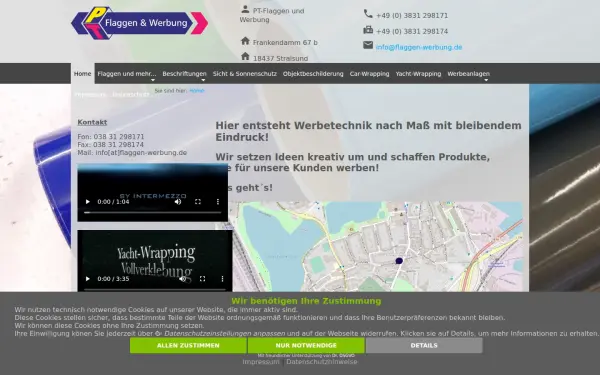Click Alle Zustimmen cookie button
Screen dimensions: 600x375
188,346
